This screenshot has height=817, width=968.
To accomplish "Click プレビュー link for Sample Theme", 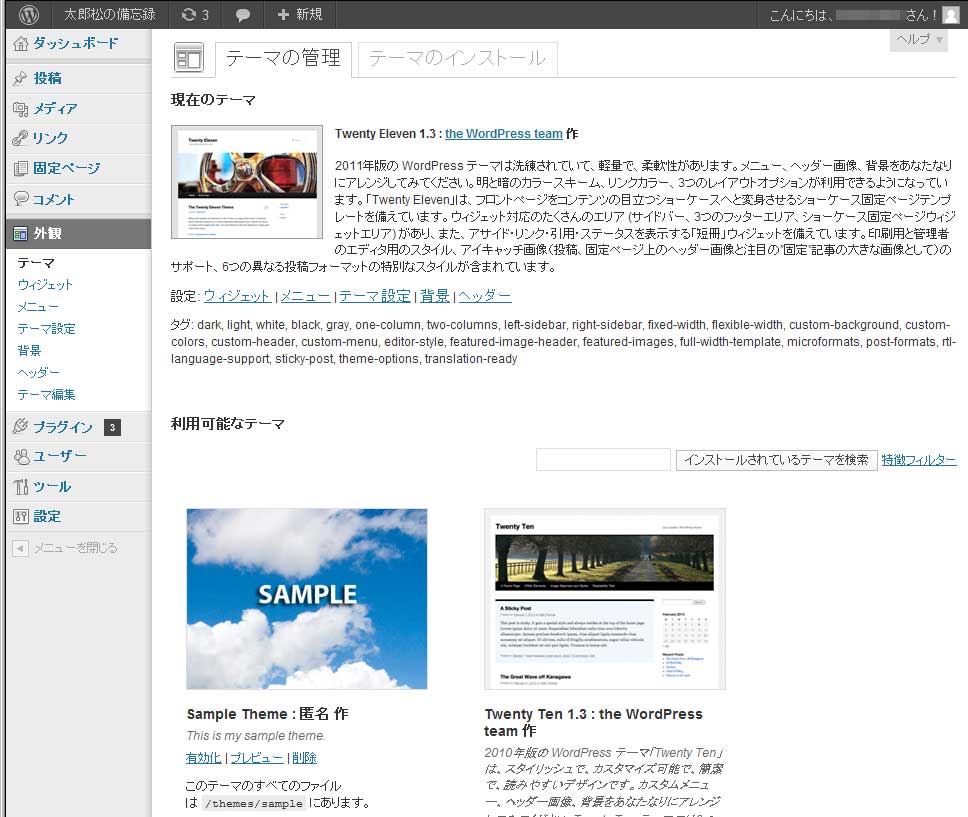I will pyautogui.click(x=257, y=758).
